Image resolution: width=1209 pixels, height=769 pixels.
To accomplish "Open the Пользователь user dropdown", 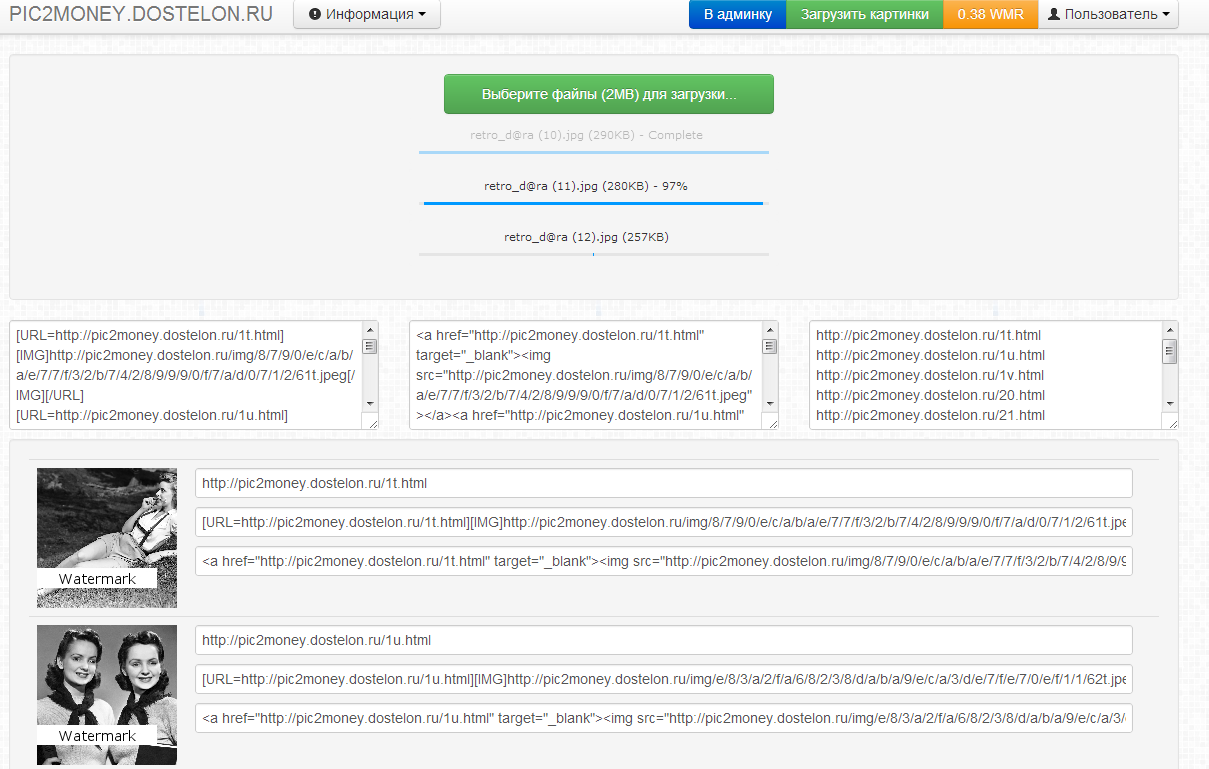I will tap(1108, 15).
